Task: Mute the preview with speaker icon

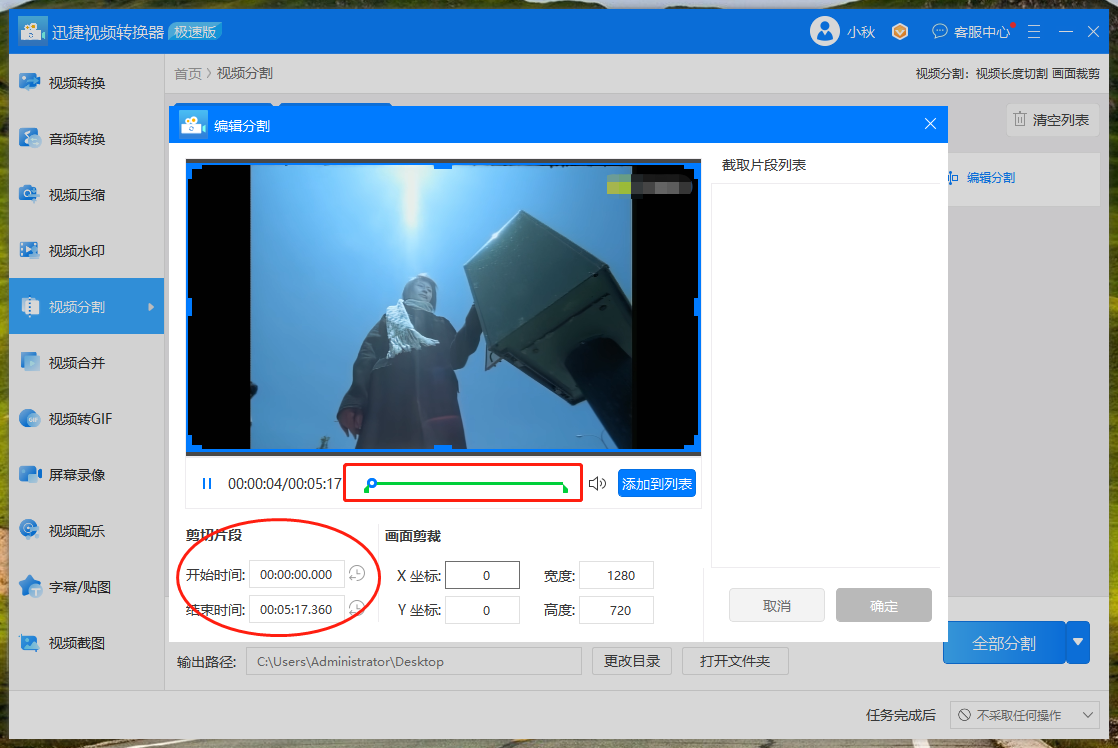Action: (597, 484)
